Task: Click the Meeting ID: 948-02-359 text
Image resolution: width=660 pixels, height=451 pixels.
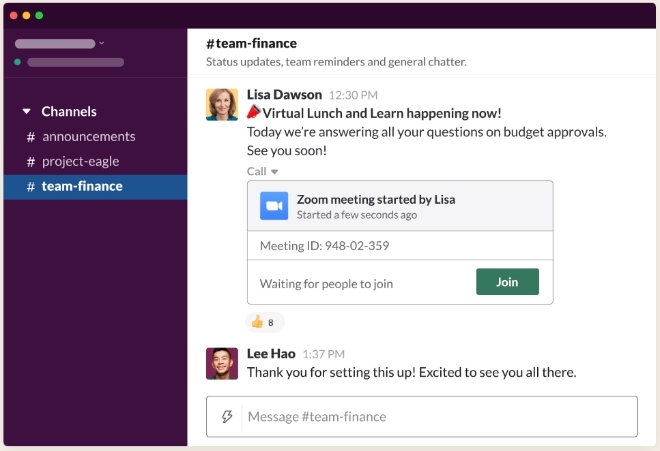Action: 325,246
